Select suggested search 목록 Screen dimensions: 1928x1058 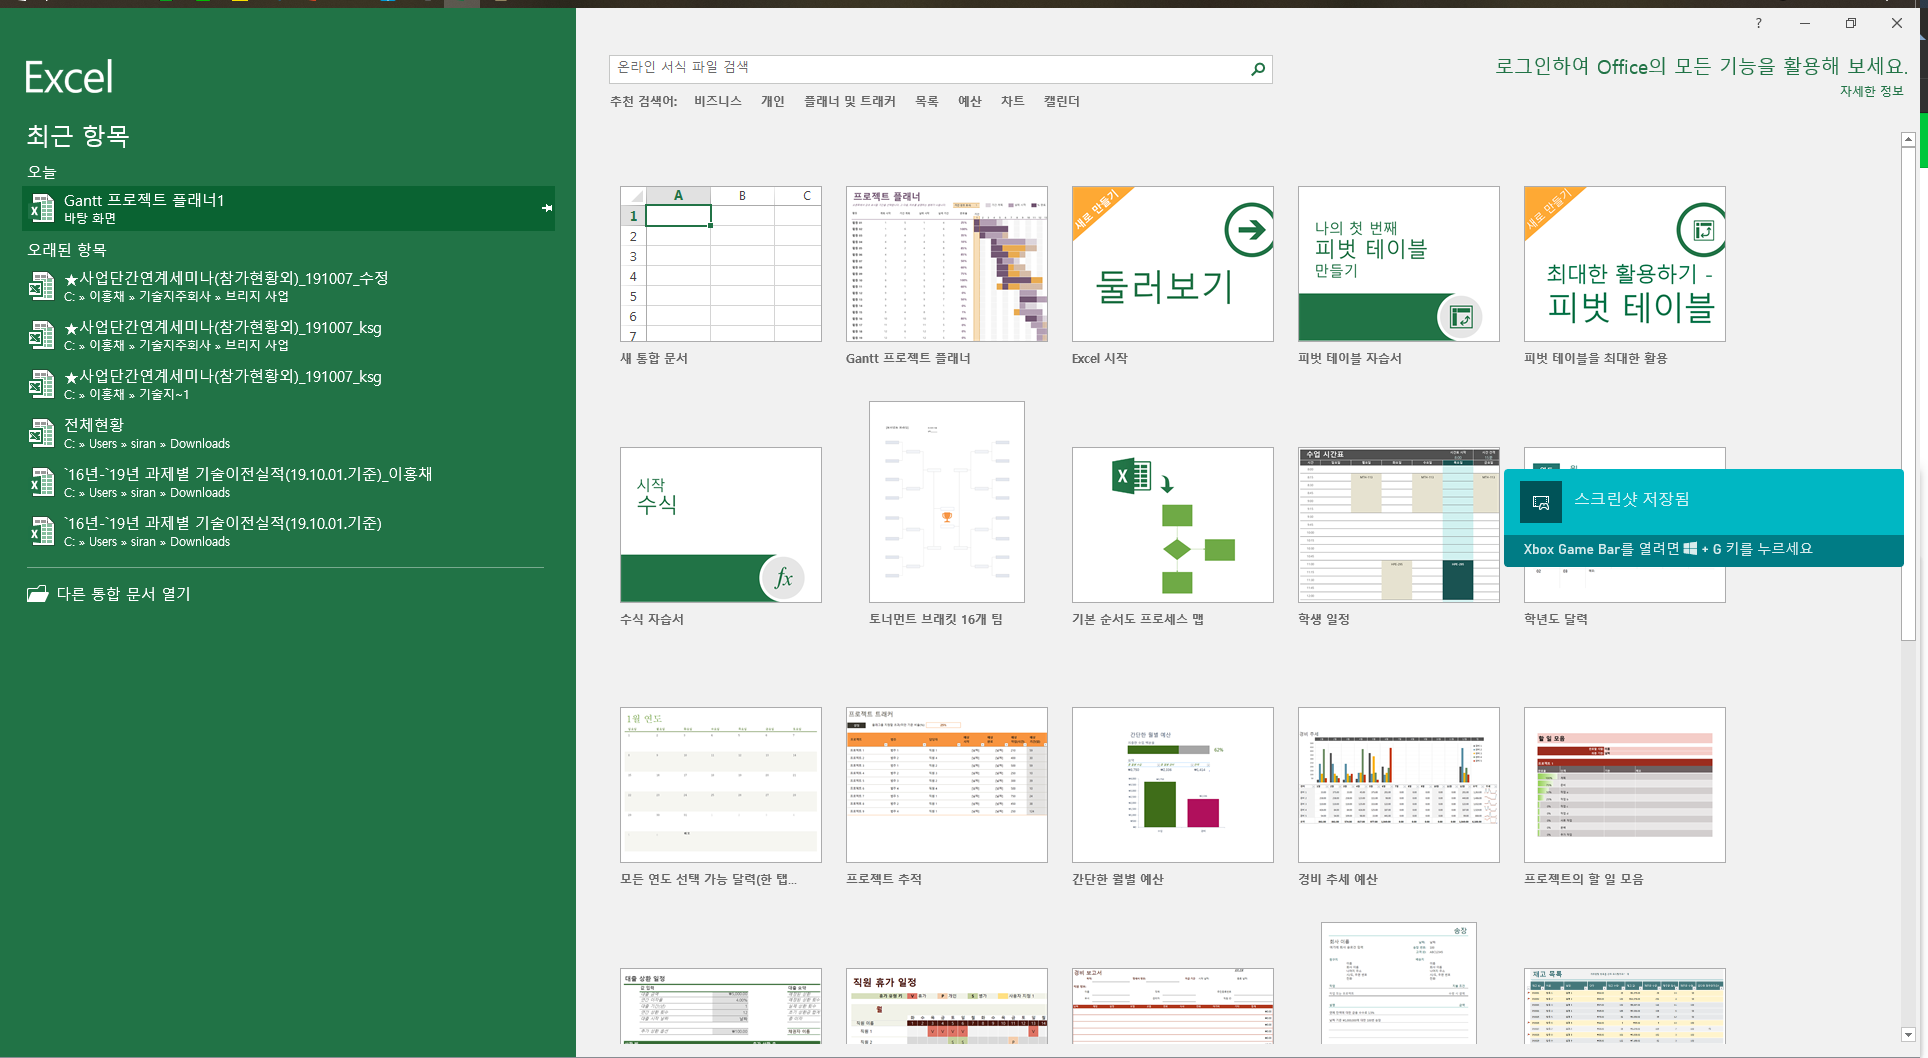pyautogui.click(x=926, y=101)
